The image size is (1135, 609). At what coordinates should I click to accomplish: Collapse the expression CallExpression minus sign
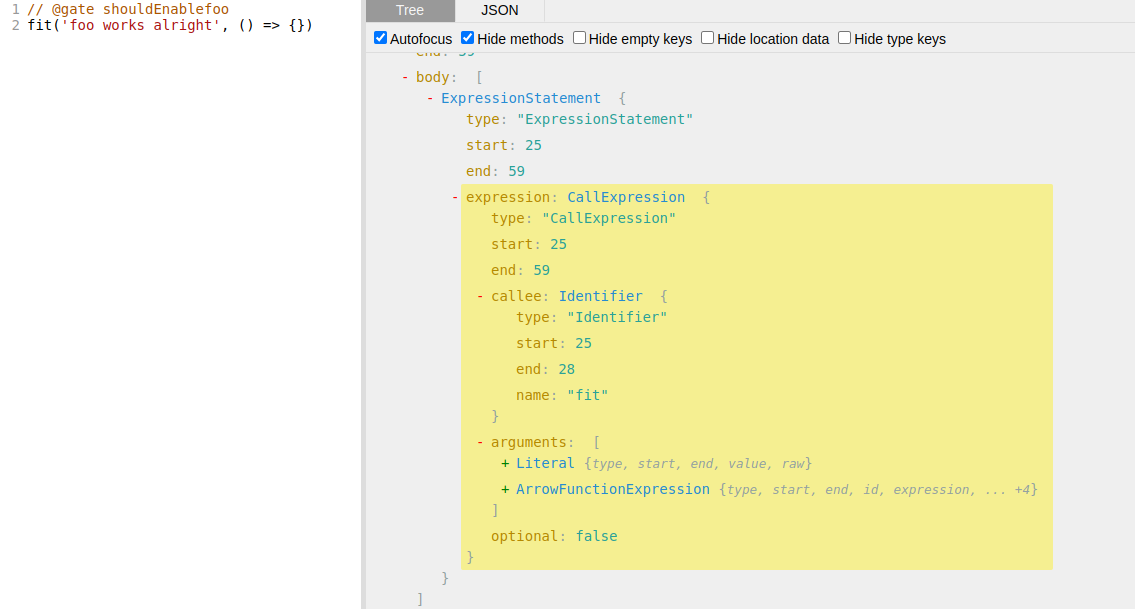pyautogui.click(x=455, y=197)
